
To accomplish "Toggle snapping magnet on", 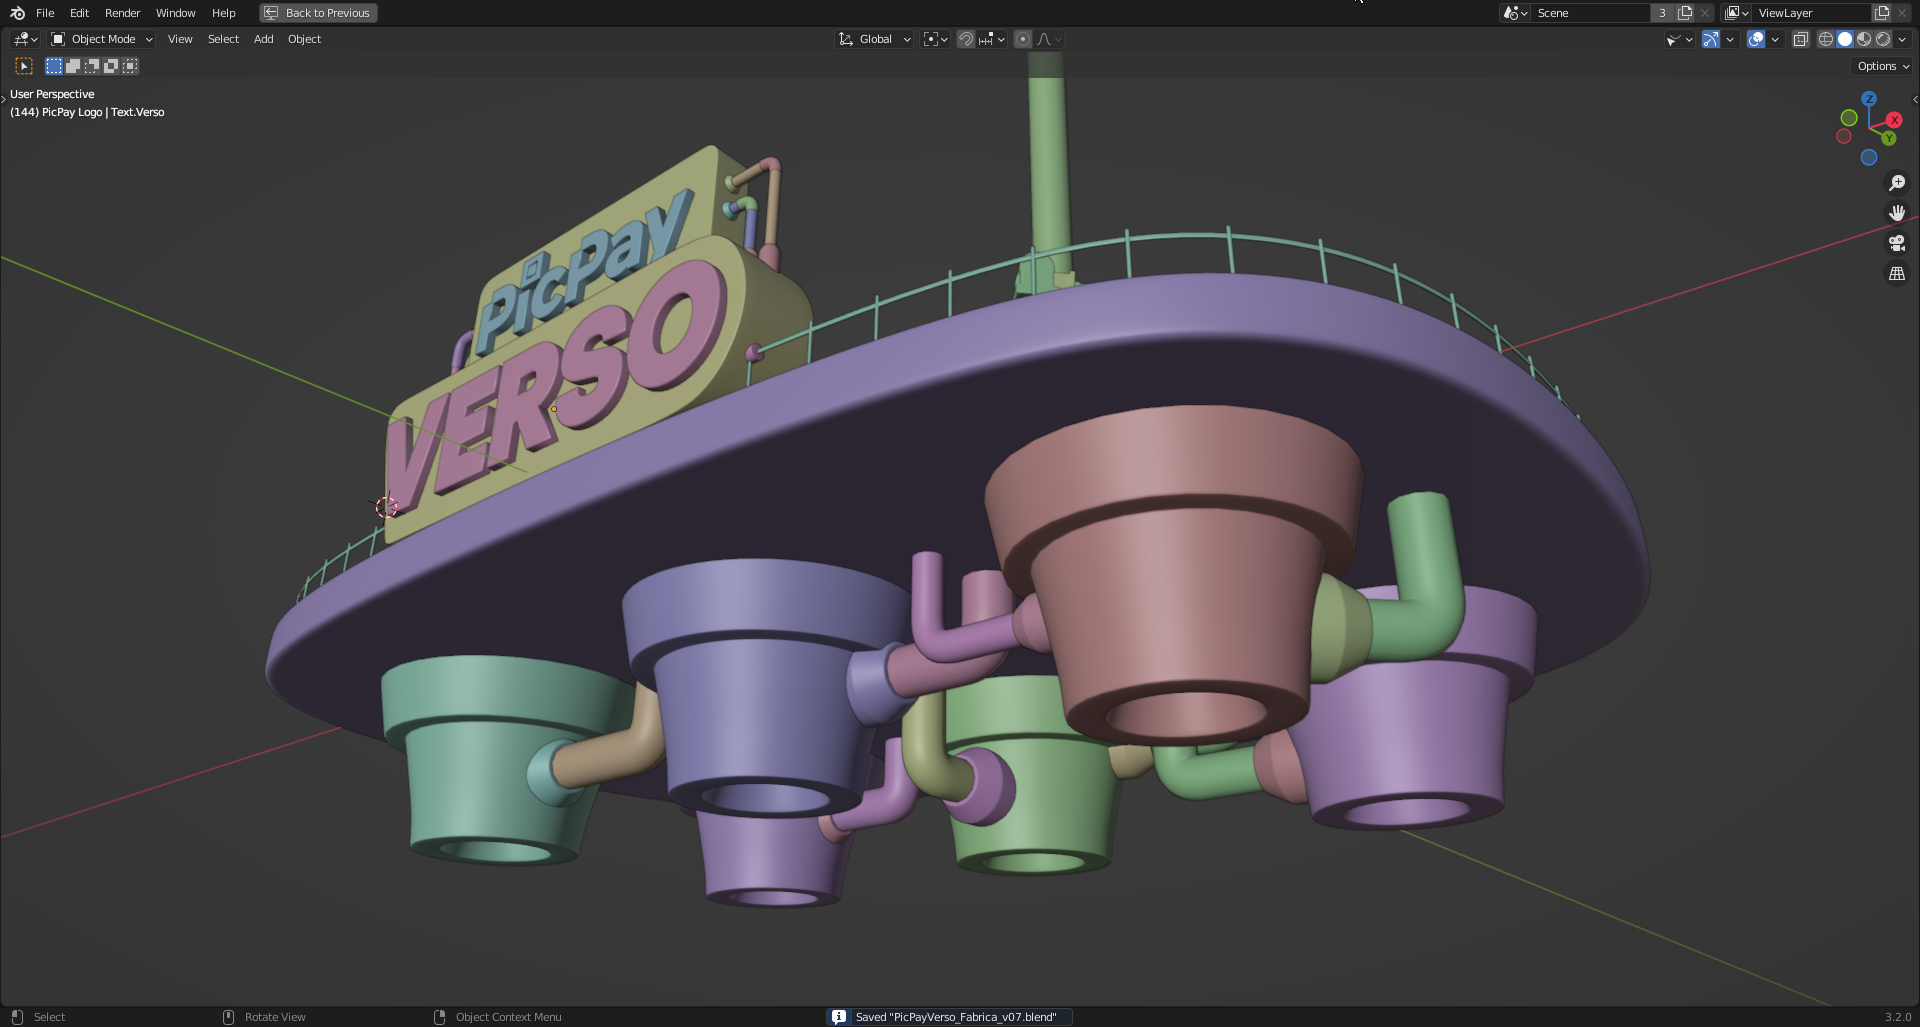I will tap(965, 39).
